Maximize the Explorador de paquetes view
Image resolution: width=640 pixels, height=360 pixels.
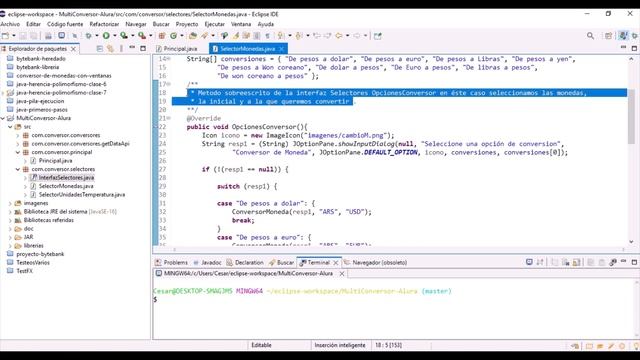[143, 48]
